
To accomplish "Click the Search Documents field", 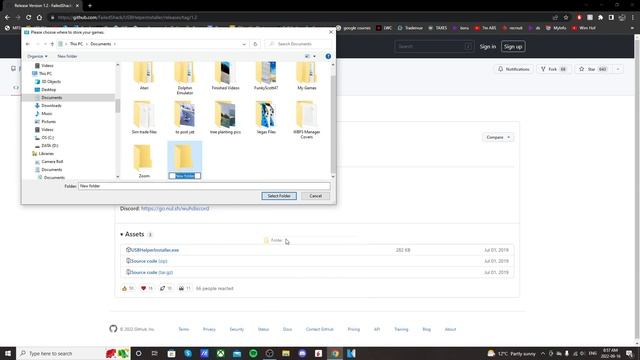I will tap(298, 44).
